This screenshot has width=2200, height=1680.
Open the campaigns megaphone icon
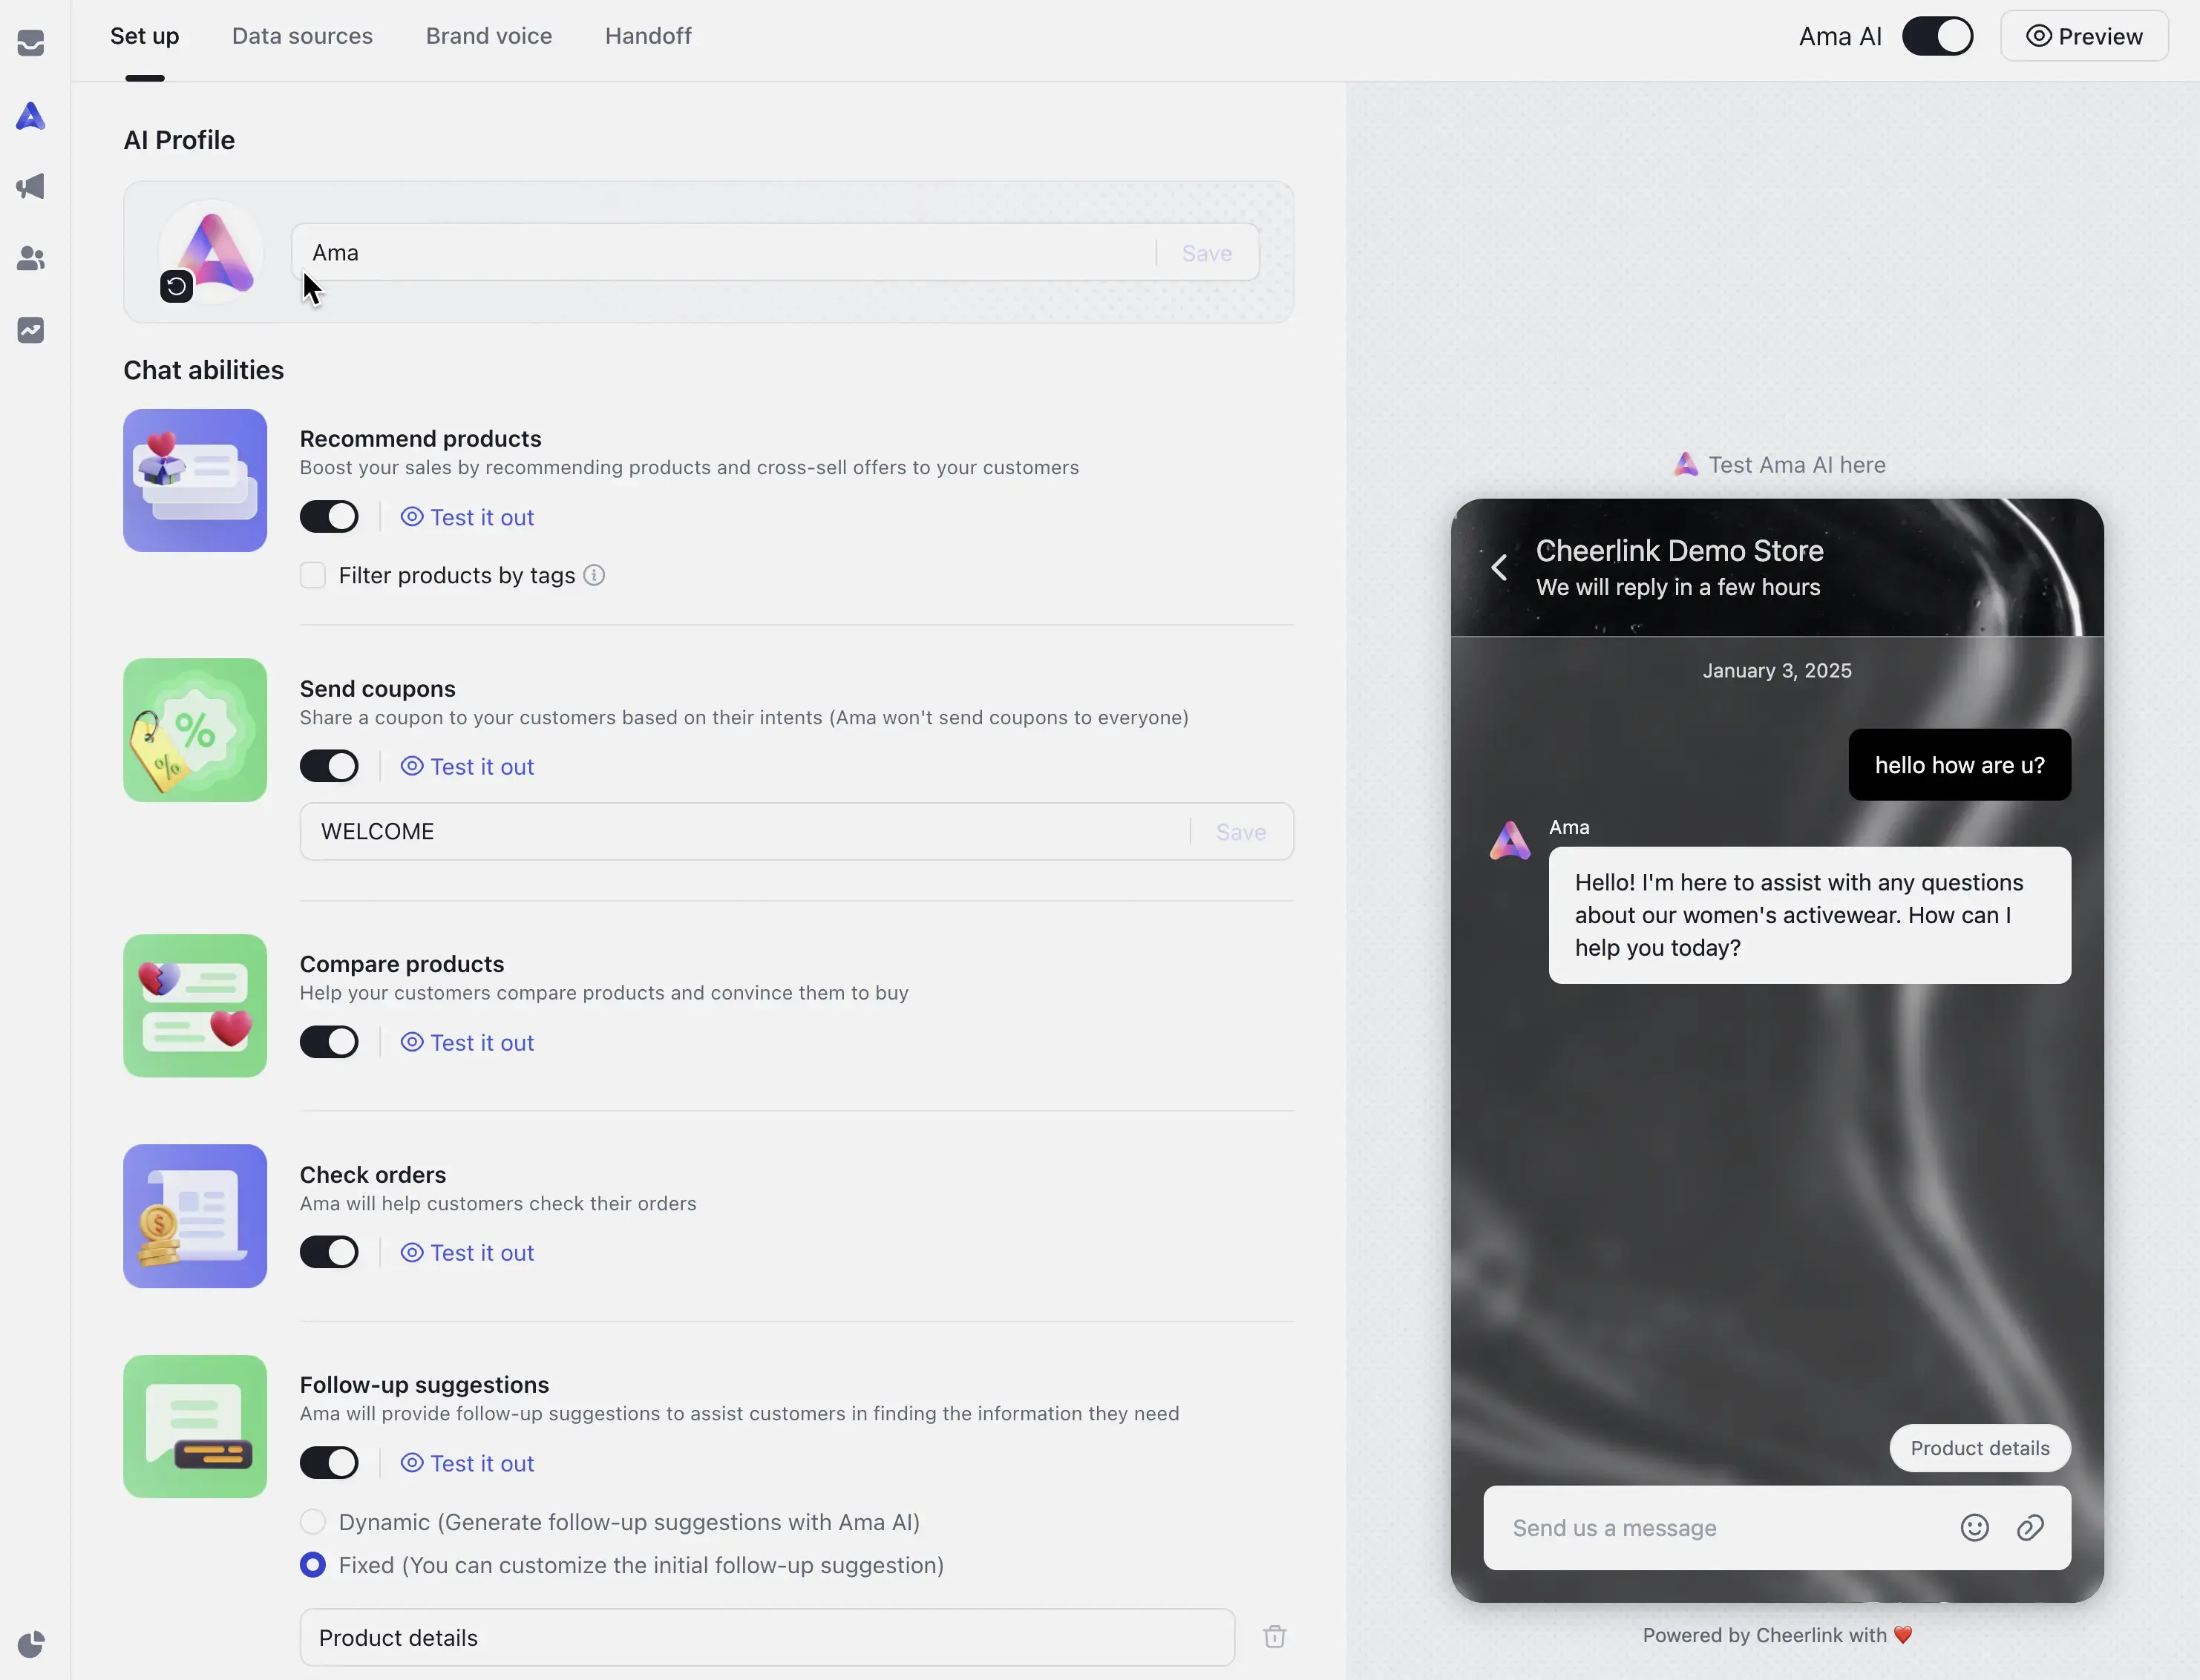tap(31, 187)
